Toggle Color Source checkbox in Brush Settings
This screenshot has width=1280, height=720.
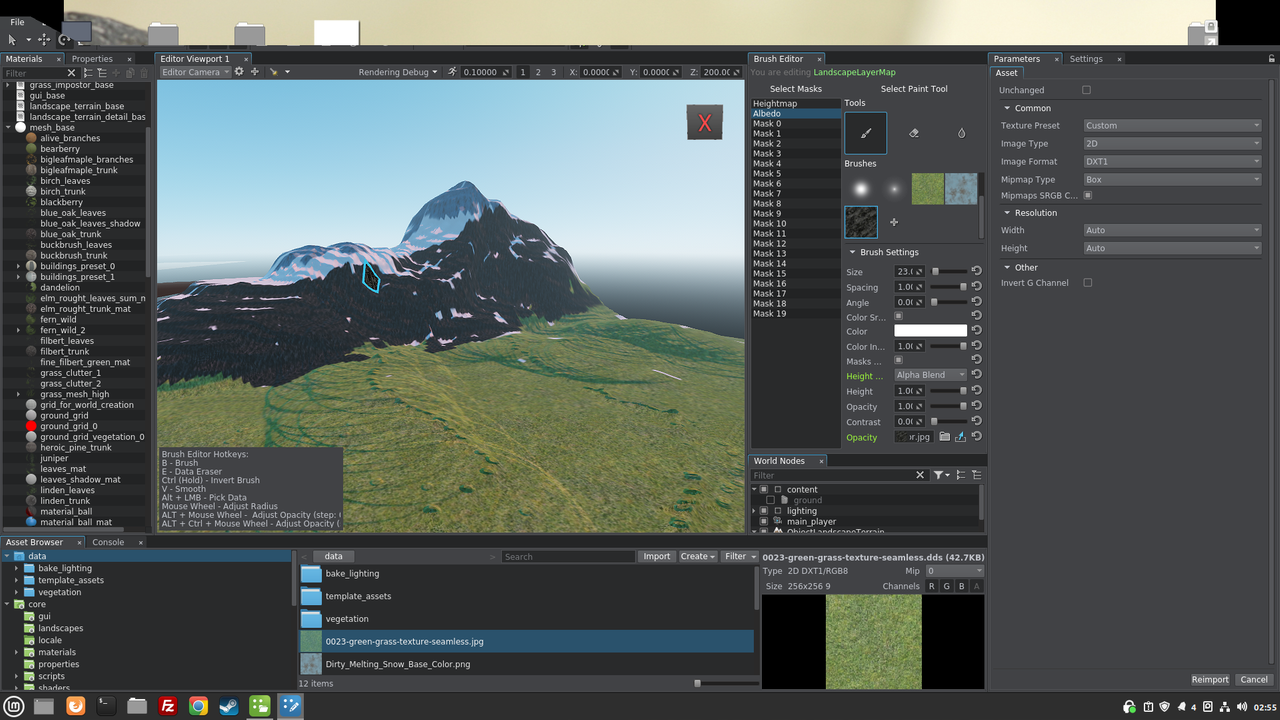[898, 317]
